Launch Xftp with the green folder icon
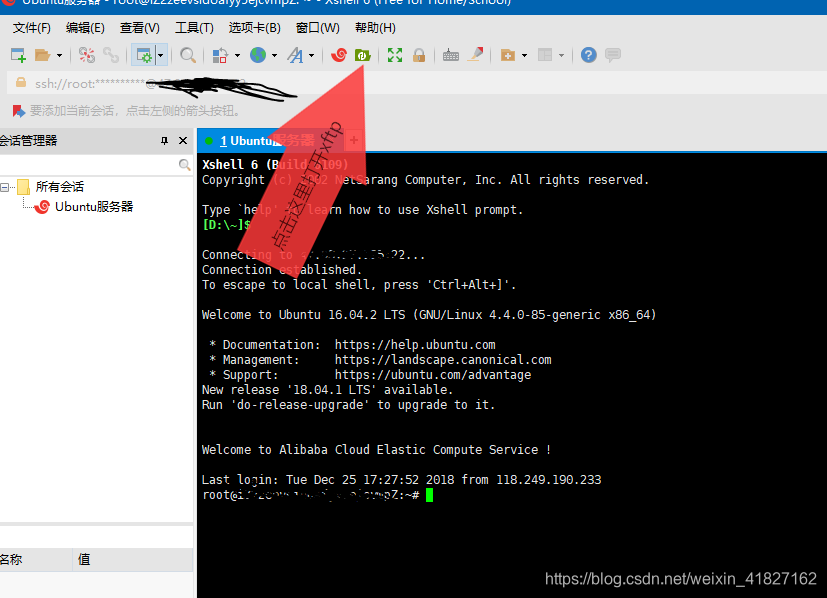The height and width of the screenshot is (598, 827). click(363, 54)
